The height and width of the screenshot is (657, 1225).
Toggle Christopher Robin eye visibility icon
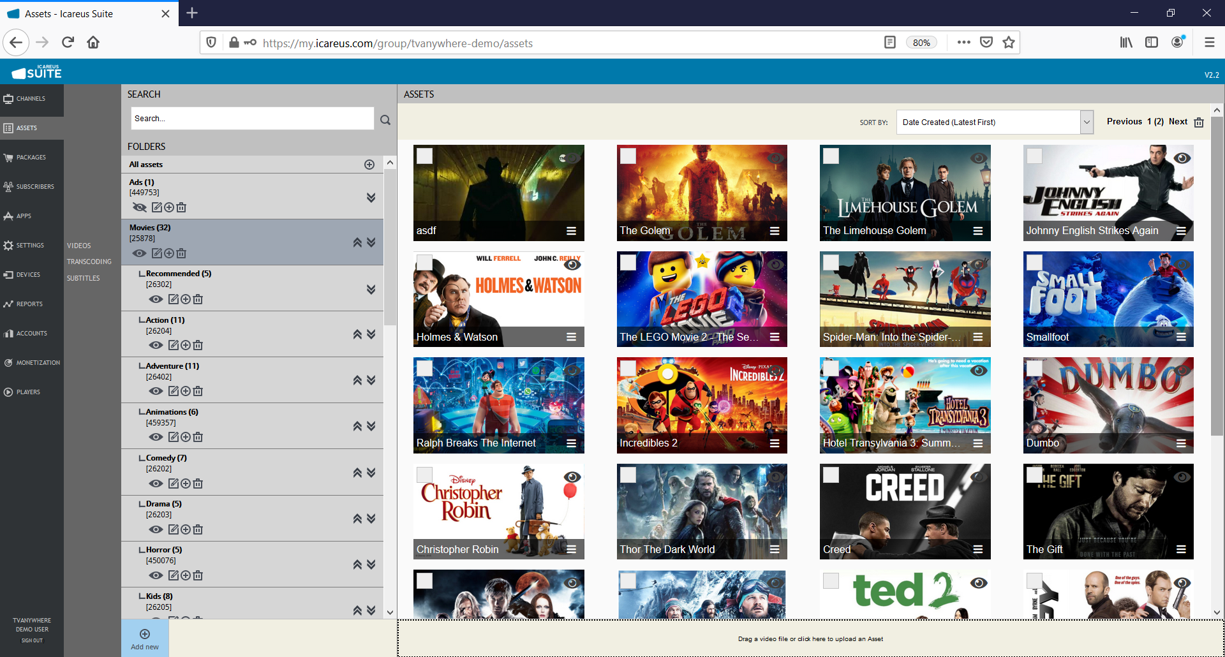572,477
